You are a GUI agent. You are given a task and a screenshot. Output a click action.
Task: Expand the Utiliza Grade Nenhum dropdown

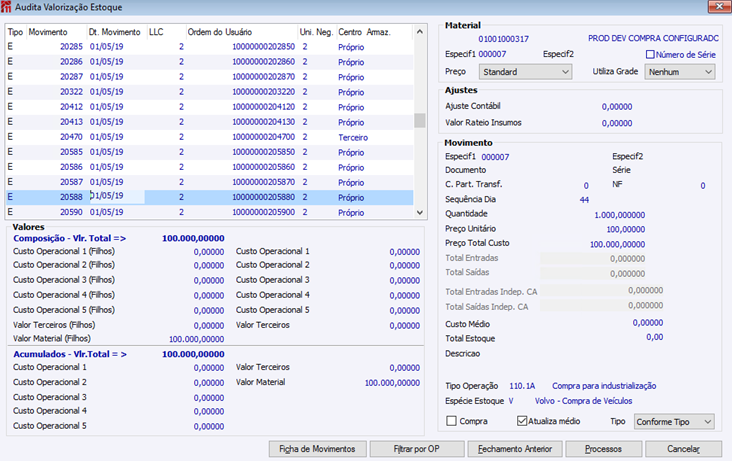(680, 72)
